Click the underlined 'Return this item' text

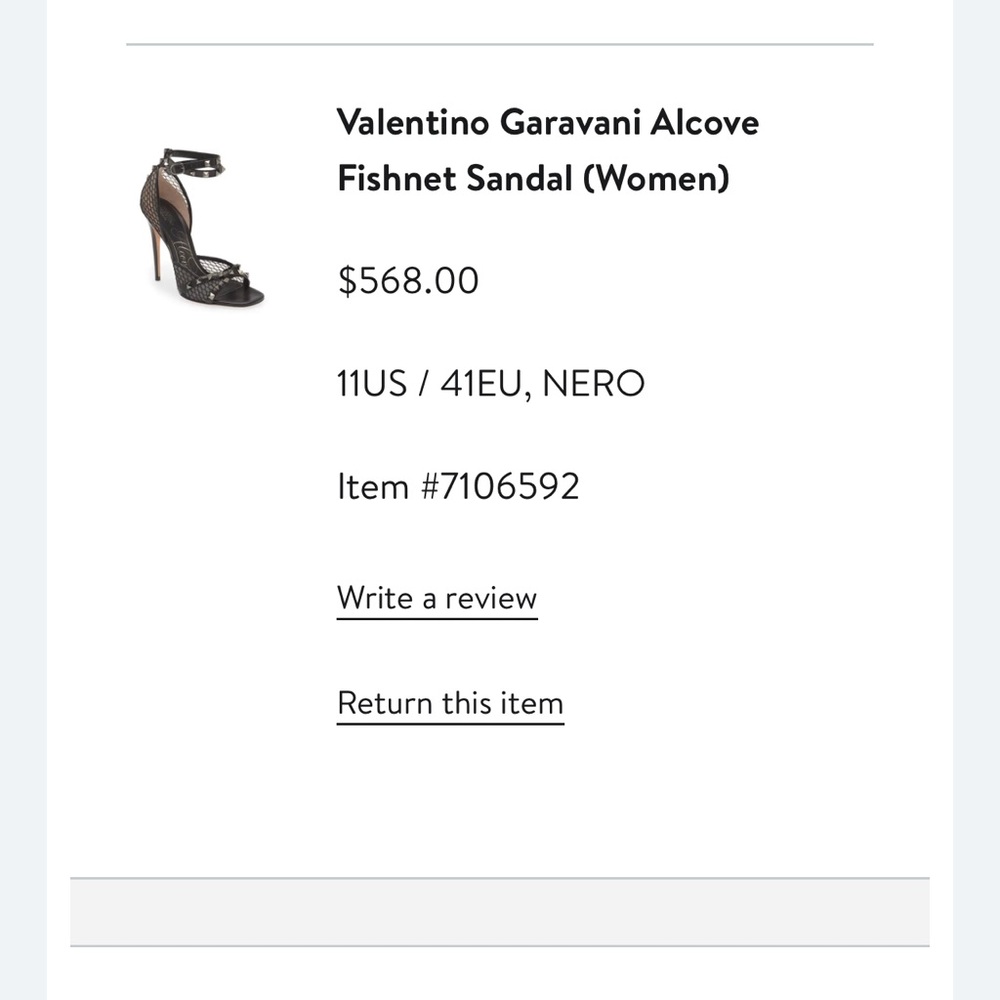[450, 702]
